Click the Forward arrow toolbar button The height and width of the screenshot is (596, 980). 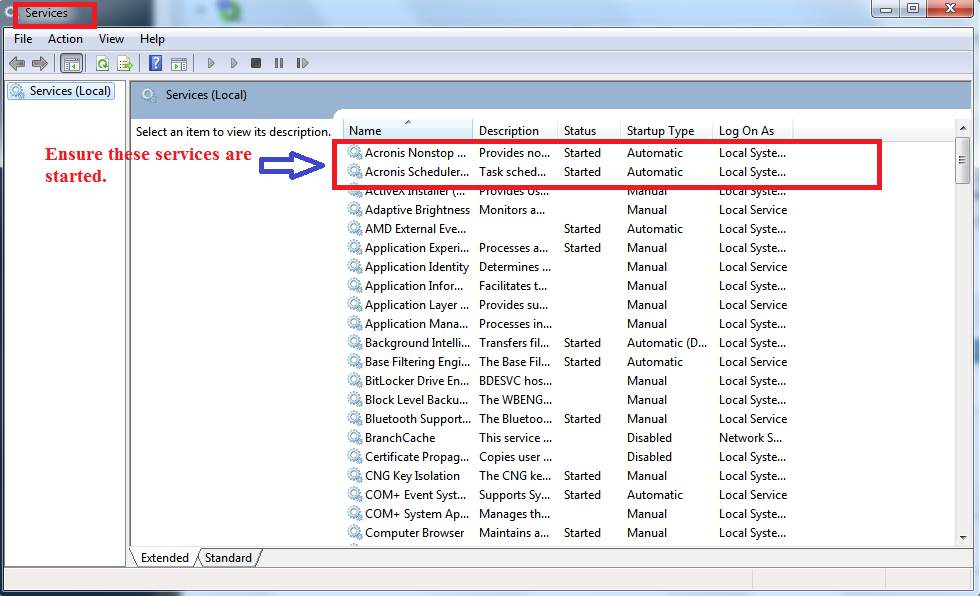click(x=40, y=63)
